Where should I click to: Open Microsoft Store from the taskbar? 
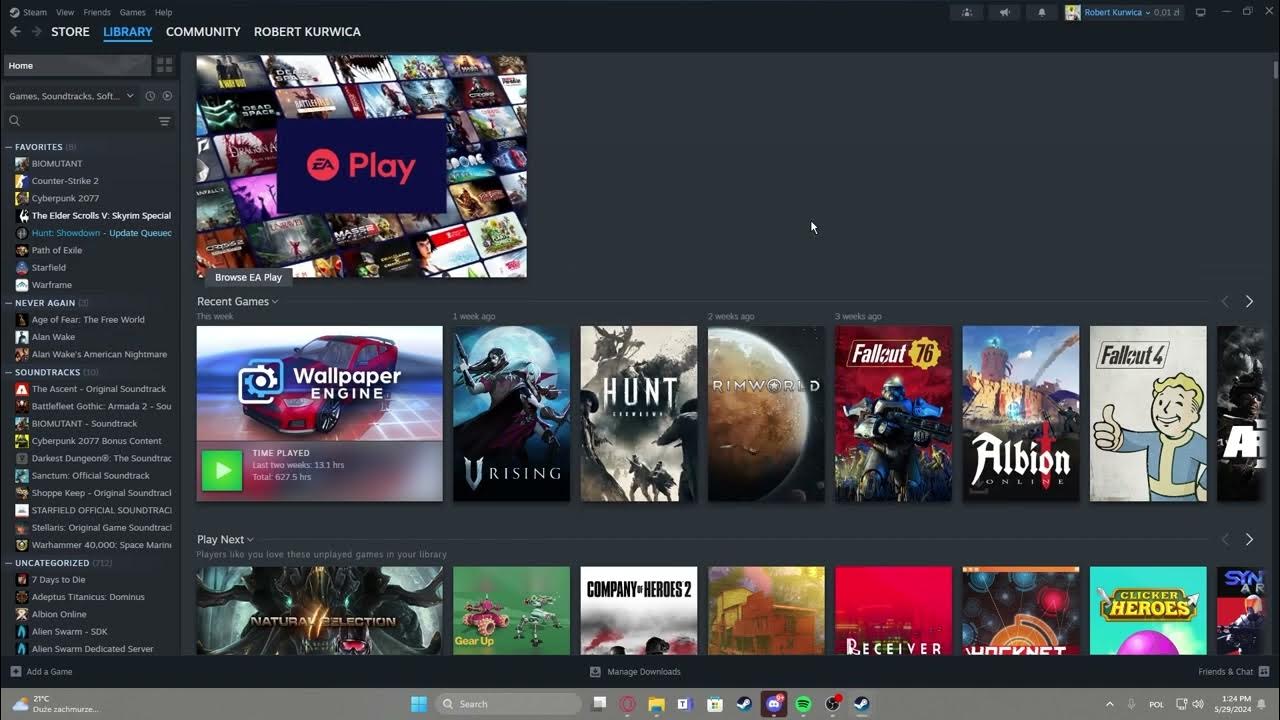715,704
